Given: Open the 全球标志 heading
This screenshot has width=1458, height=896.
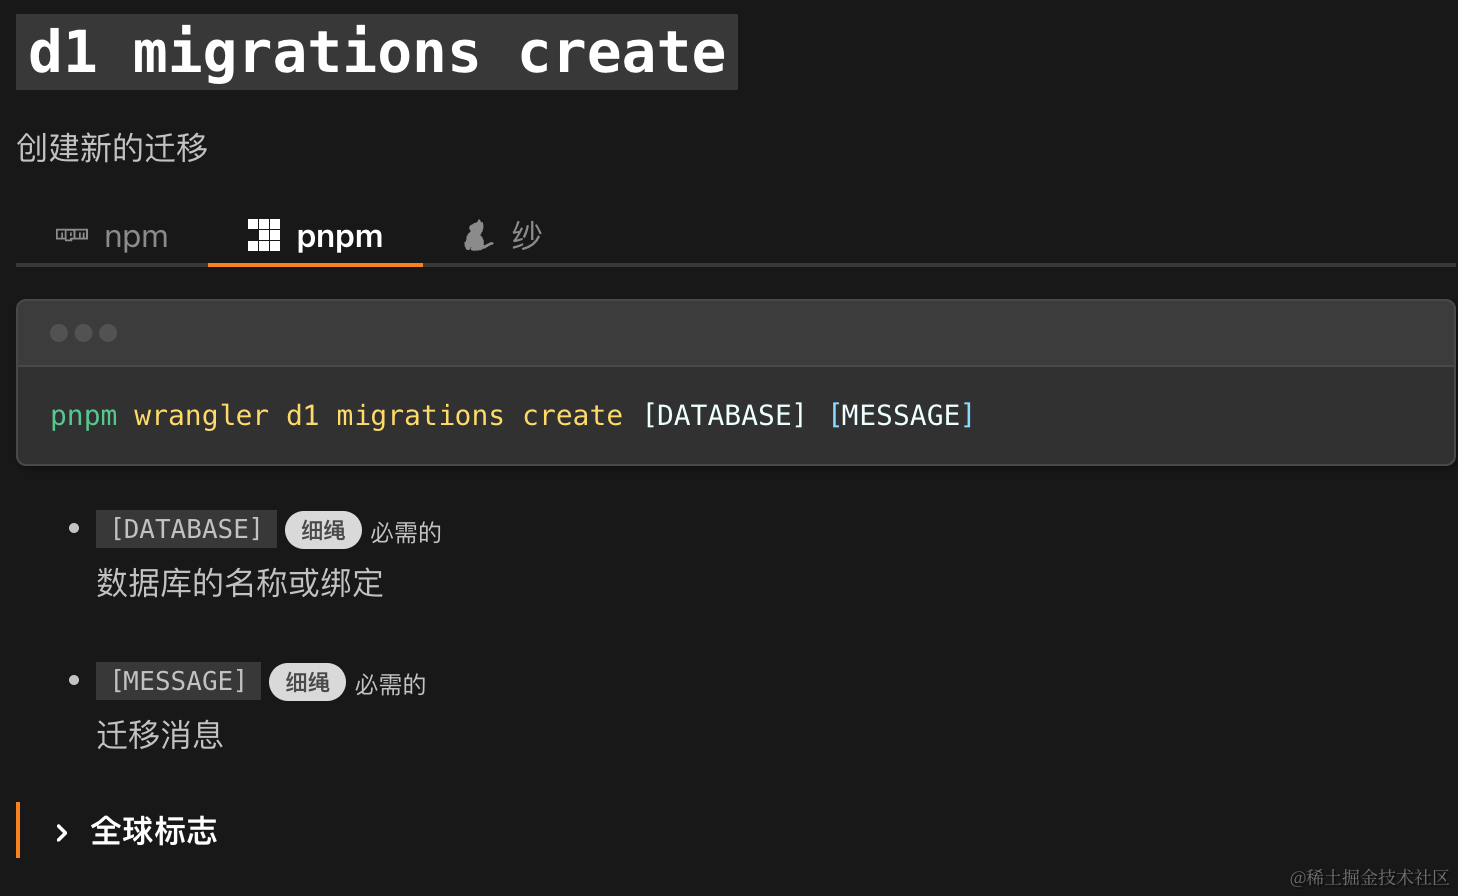Looking at the screenshot, I should pyautogui.click(x=154, y=831).
